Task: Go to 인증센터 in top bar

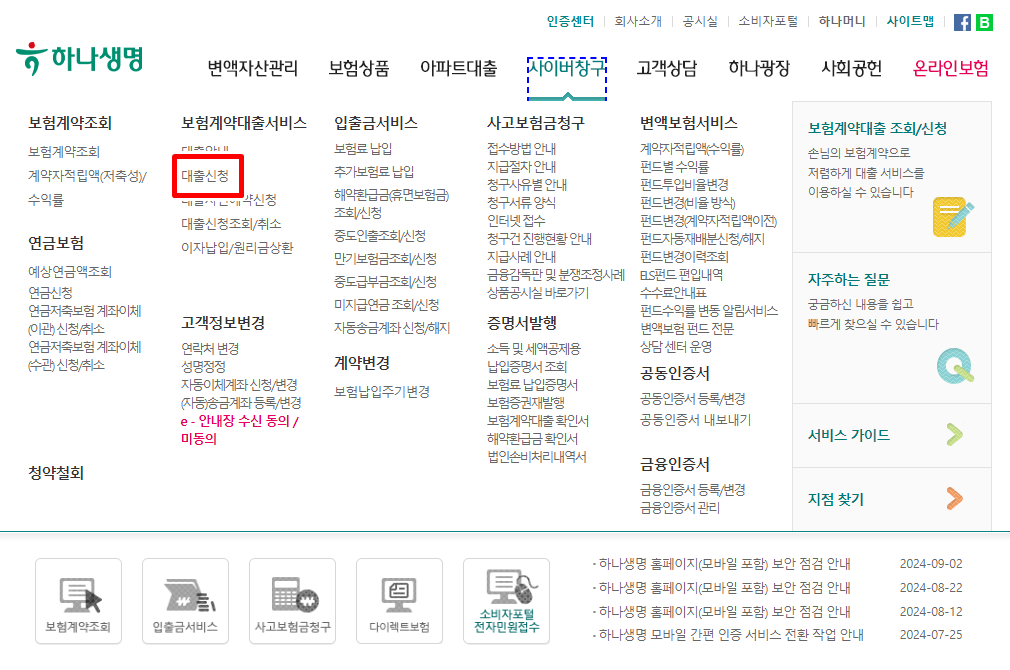Action: coord(570,21)
